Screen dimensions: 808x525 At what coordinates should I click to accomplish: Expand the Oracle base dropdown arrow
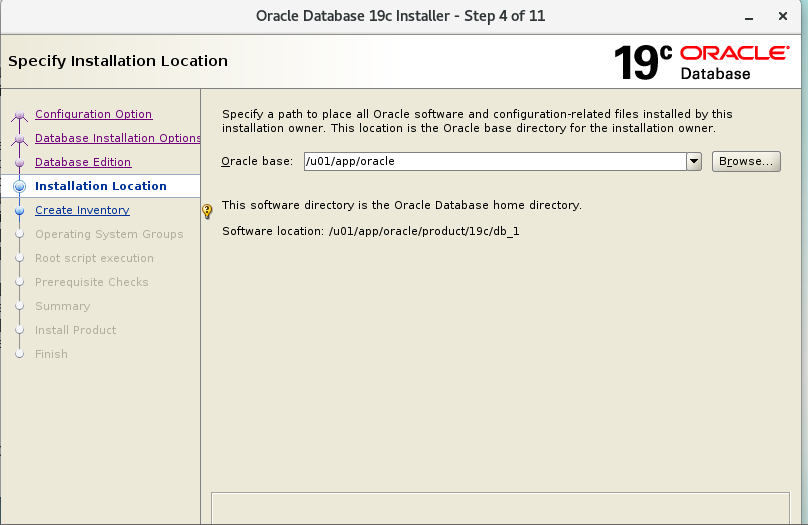pos(694,161)
